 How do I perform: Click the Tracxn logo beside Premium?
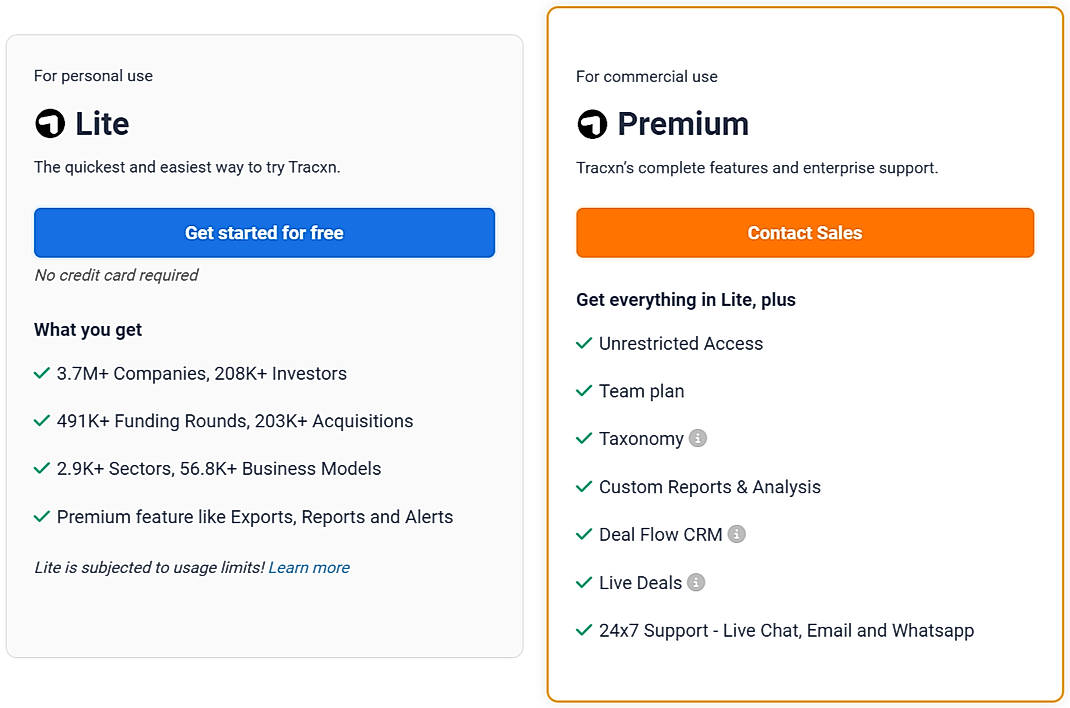coord(592,124)
